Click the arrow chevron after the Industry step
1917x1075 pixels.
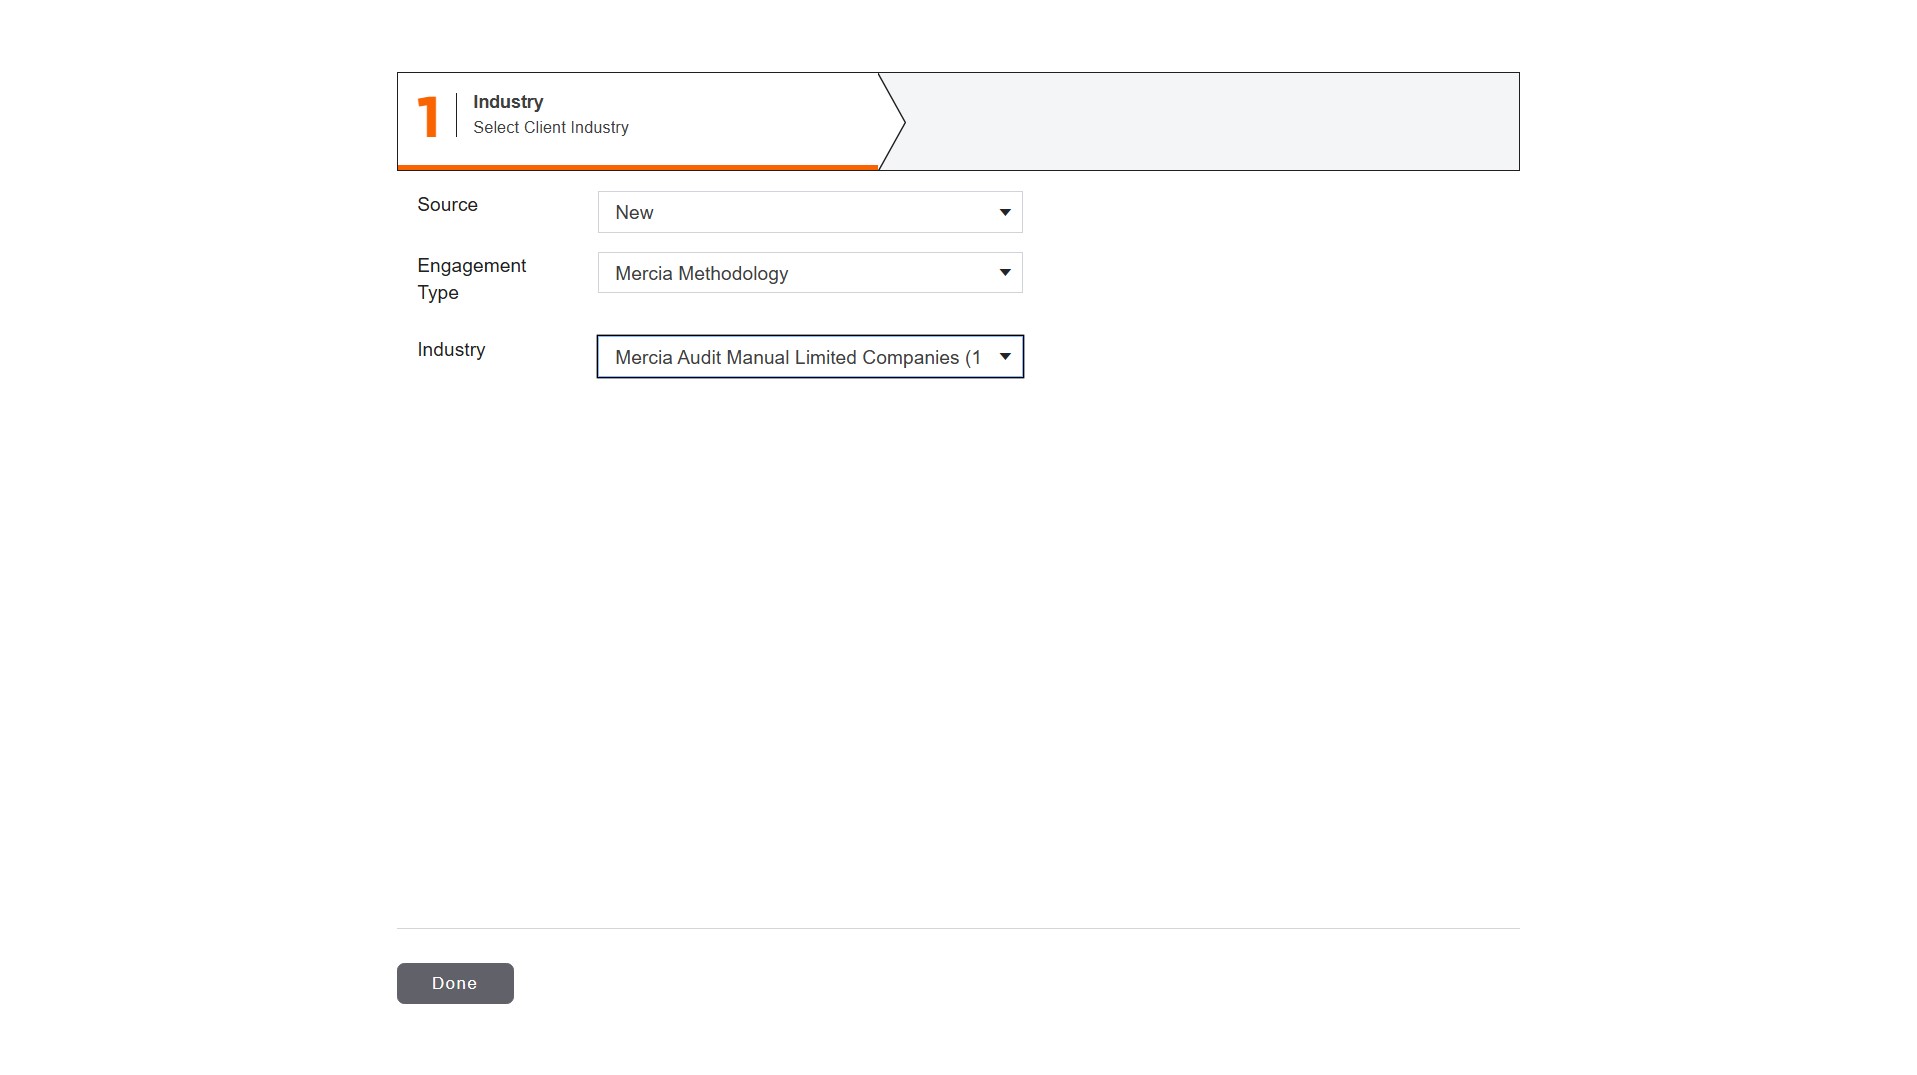pyautogui.click(x=894, y=122)
